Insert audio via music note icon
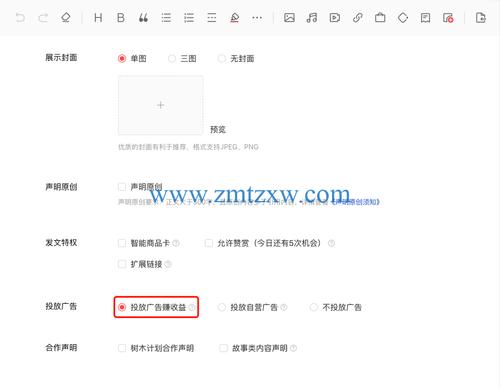This screenshot has height=389, width=500. click(x=312, y=17)
